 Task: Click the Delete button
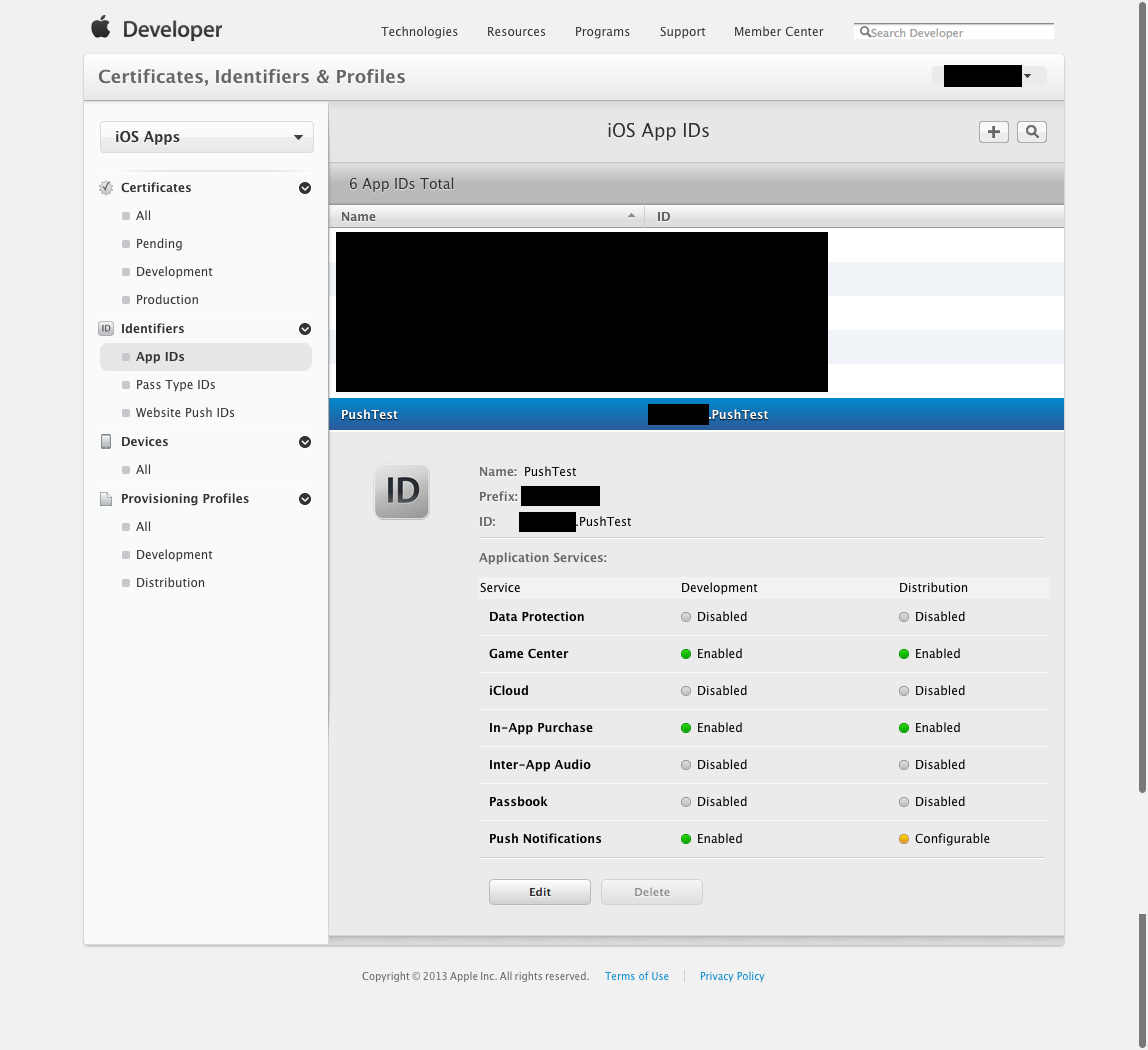point(652,892)
